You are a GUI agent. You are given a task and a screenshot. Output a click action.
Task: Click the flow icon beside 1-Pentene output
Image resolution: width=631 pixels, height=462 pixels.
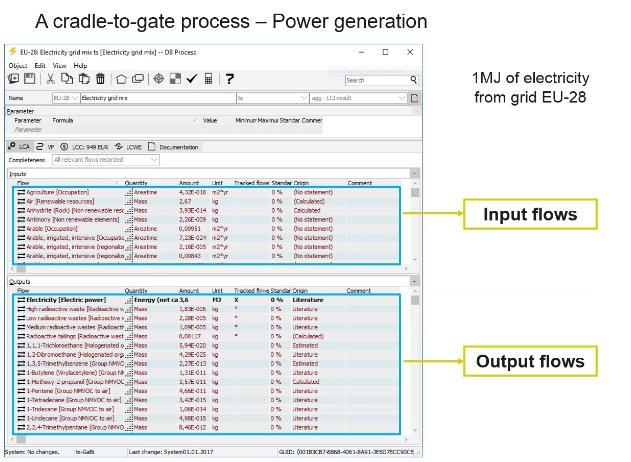coord(21,391)
